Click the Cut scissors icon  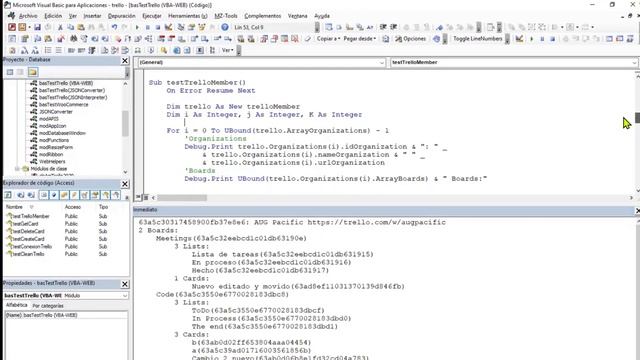point(60,27)
